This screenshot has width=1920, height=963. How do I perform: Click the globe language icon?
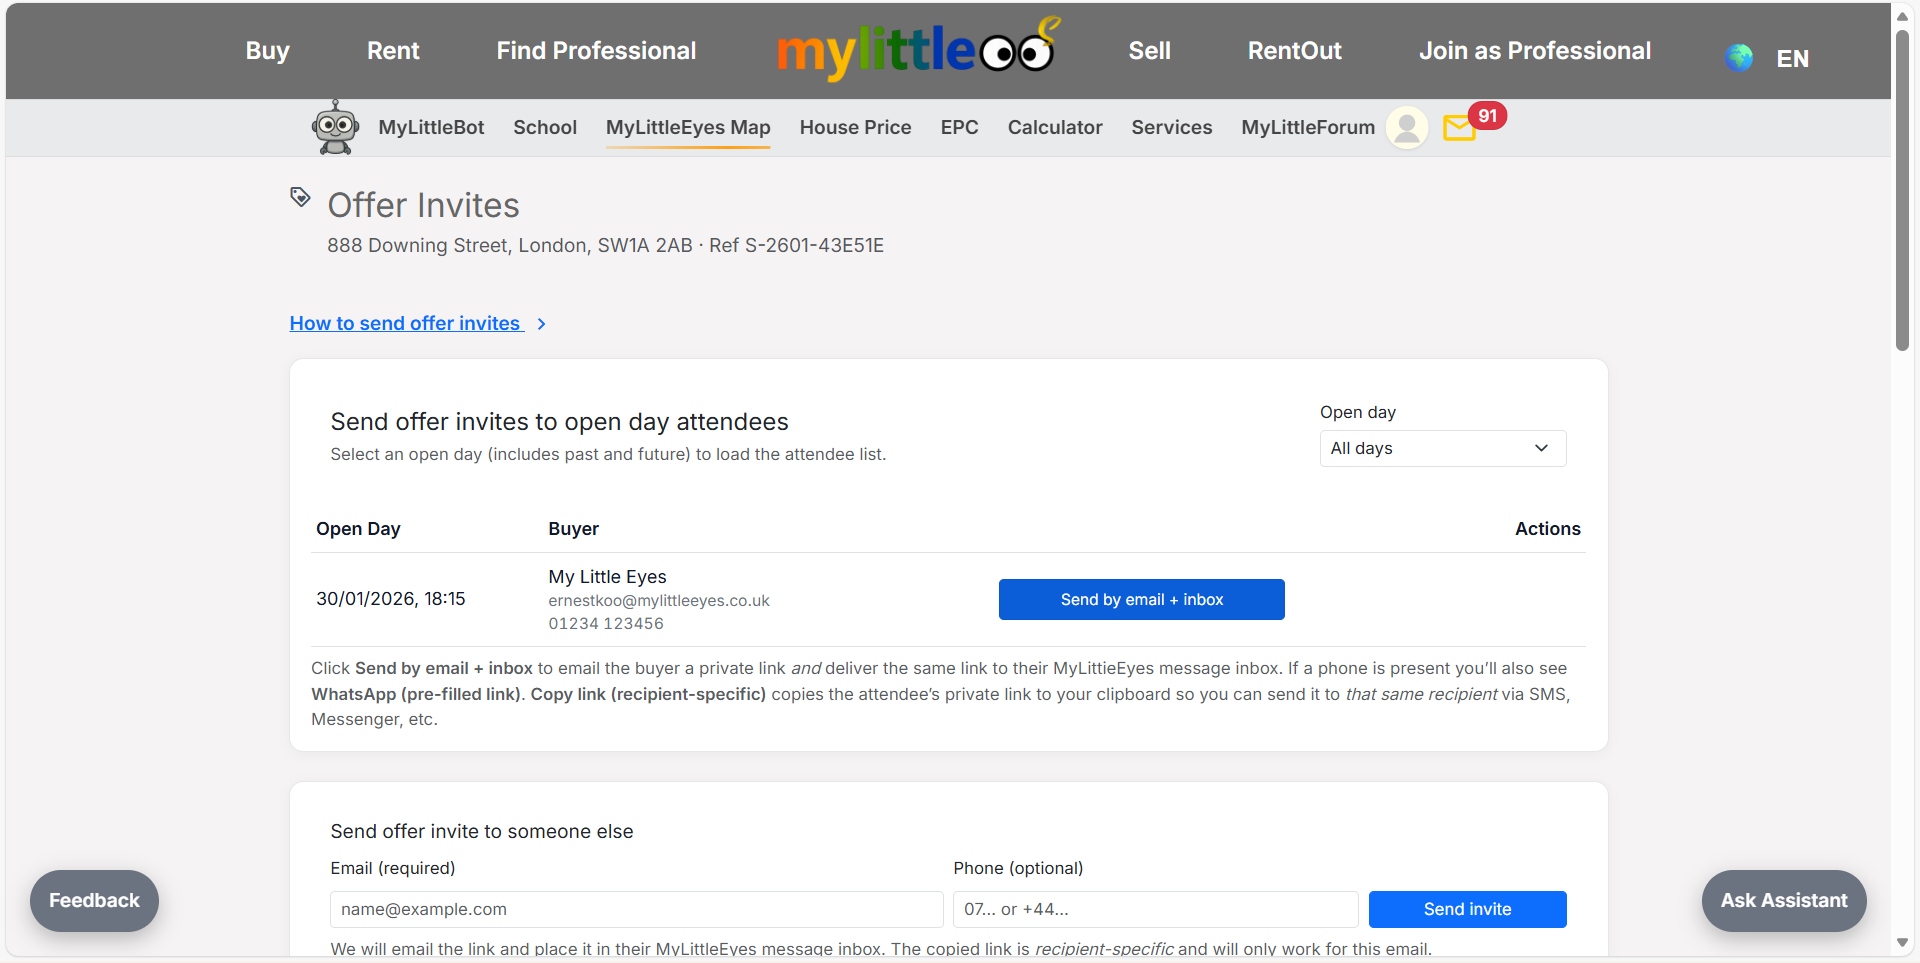coord(1739,58)
